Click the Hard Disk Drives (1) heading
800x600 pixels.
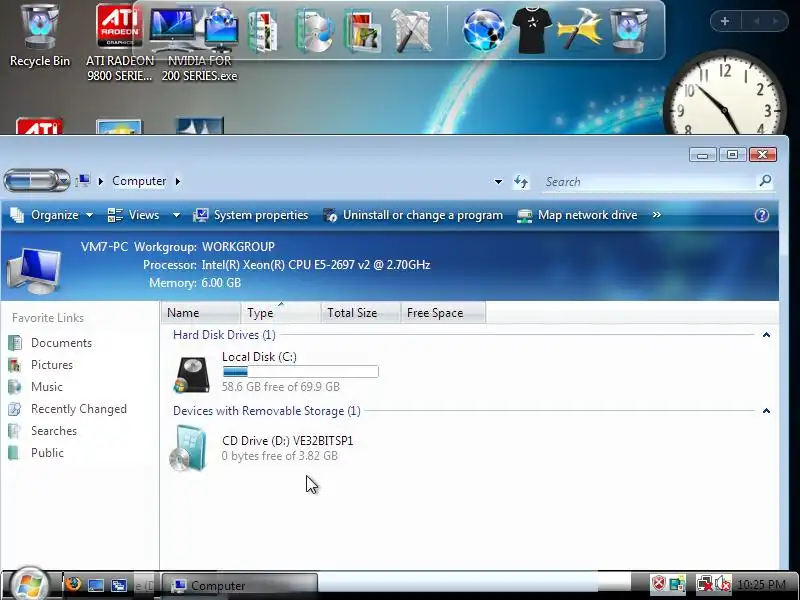point(224,335)
